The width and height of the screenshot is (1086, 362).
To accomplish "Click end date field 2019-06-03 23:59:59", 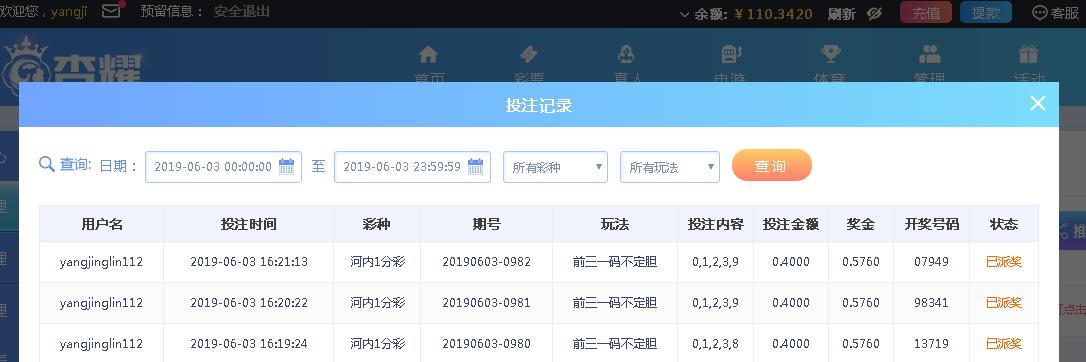I will (x=412, y=167).
